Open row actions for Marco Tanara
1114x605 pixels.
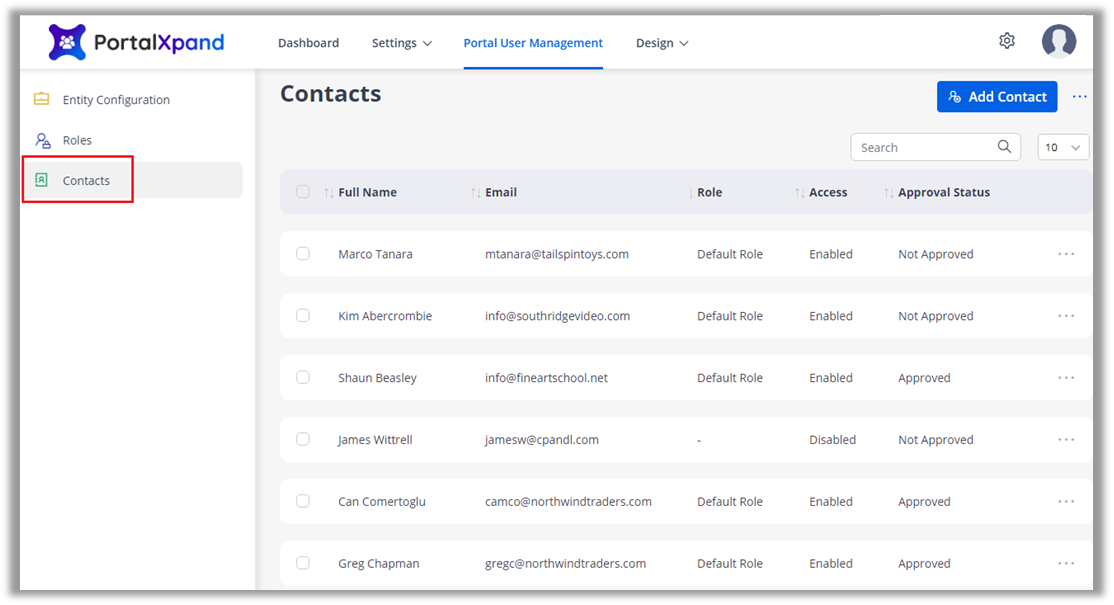pyautogui.click(x=1066, y=254)
